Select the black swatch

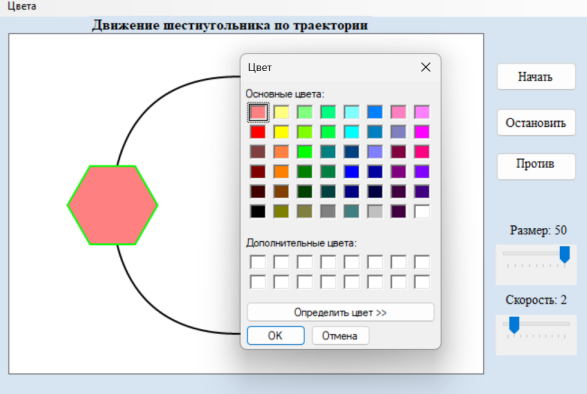[258, 211]
